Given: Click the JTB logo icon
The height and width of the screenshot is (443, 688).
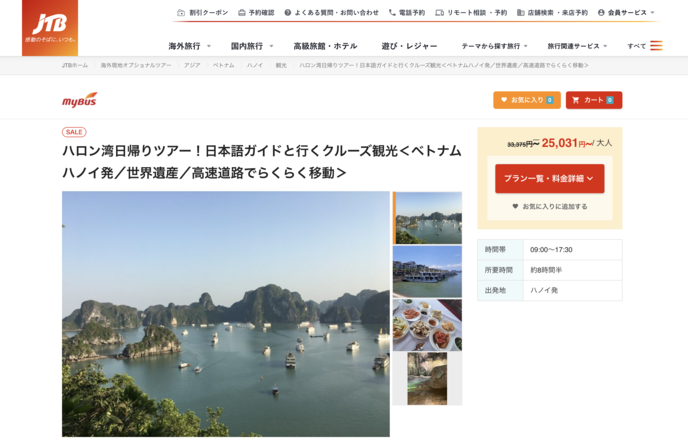Looking at the screenshot, I should pyautogui.click(x=50, y=28).
